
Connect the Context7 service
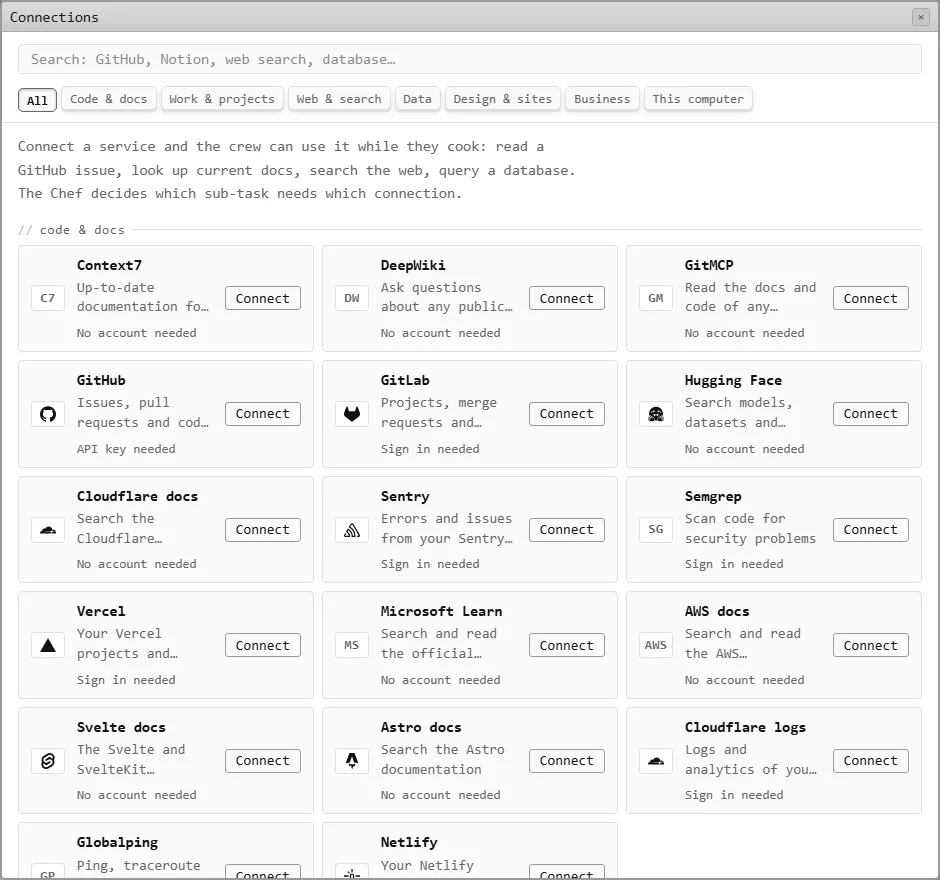[263, 298]
